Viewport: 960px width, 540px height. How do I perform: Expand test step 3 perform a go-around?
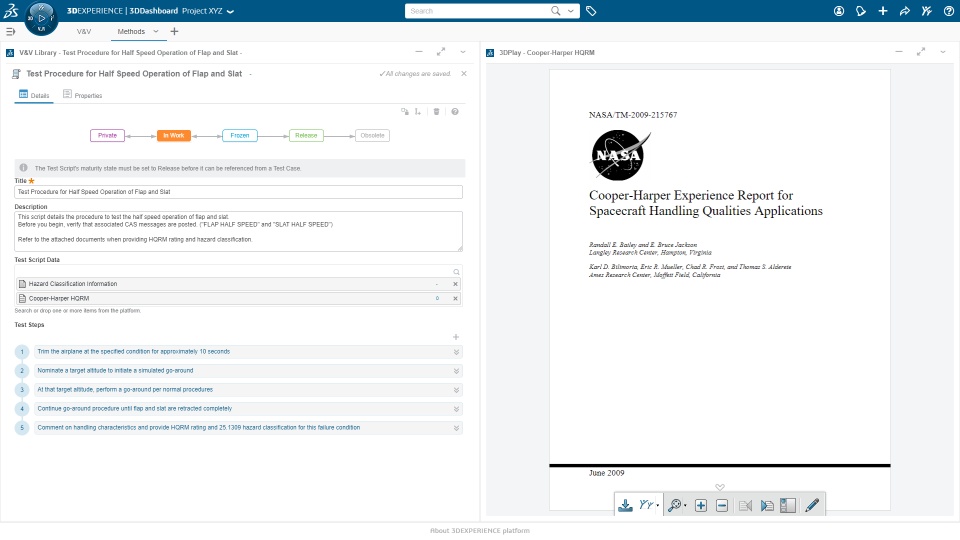(456, 390)
